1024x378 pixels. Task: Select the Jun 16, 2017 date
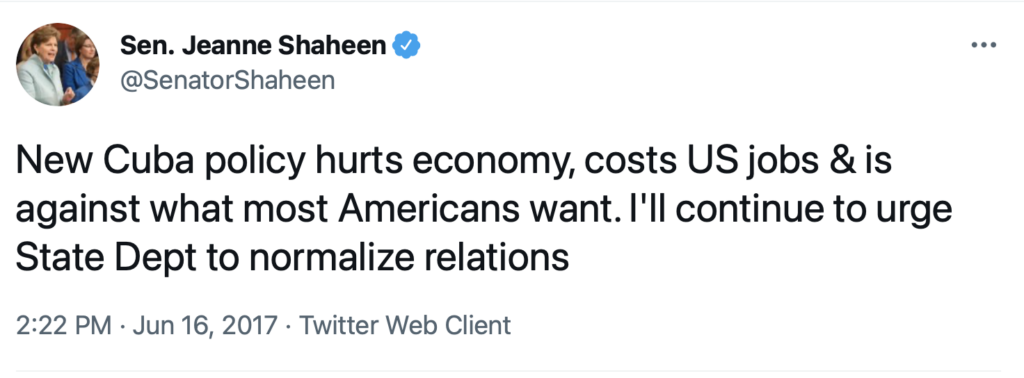204,324
